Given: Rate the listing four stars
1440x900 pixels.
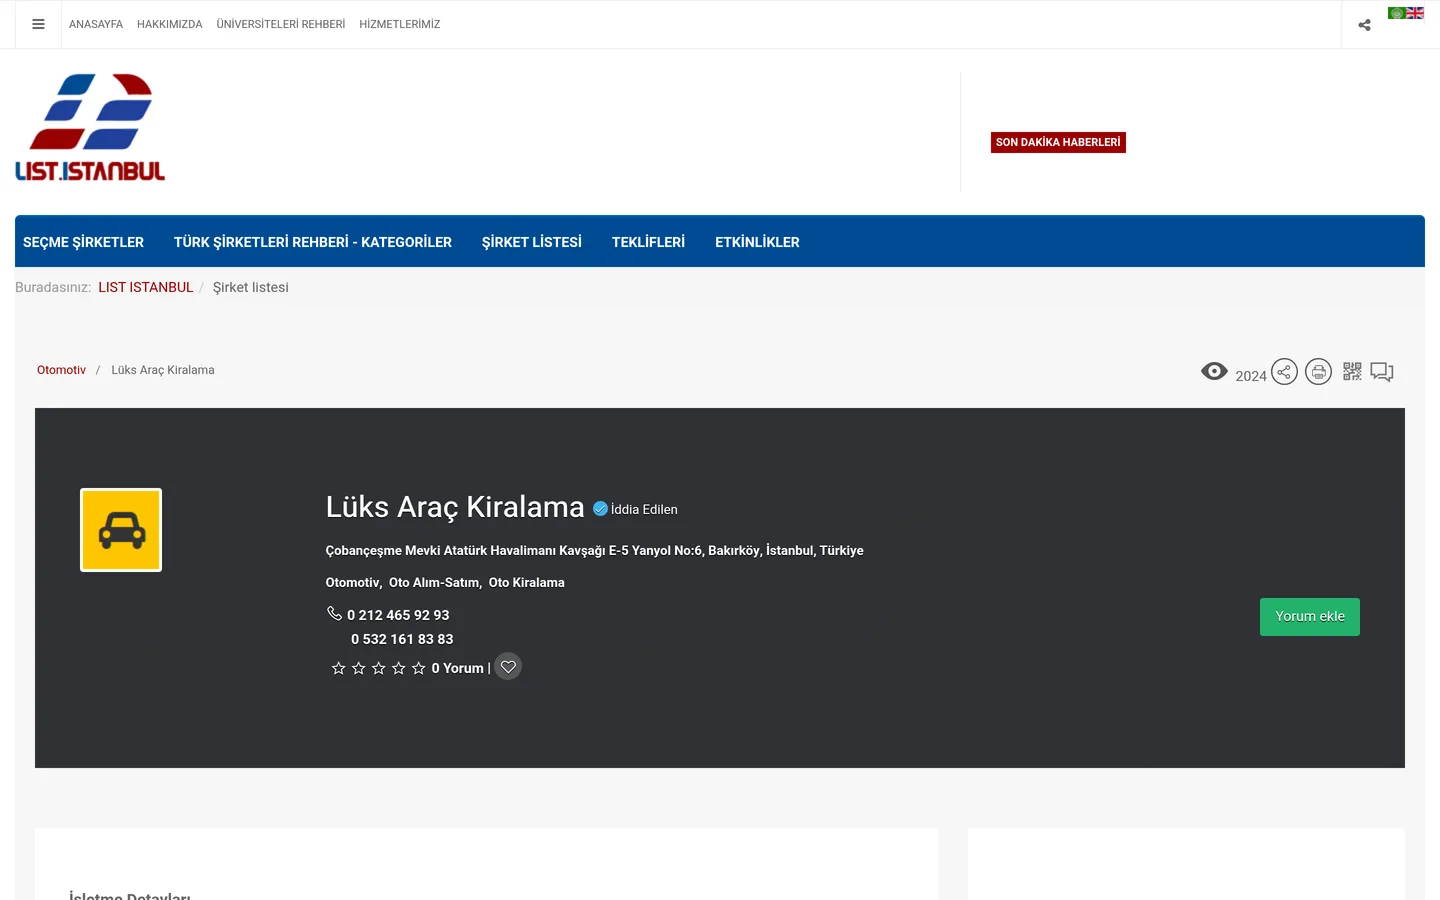Looking at the screenshot, I should click(399, 668).
